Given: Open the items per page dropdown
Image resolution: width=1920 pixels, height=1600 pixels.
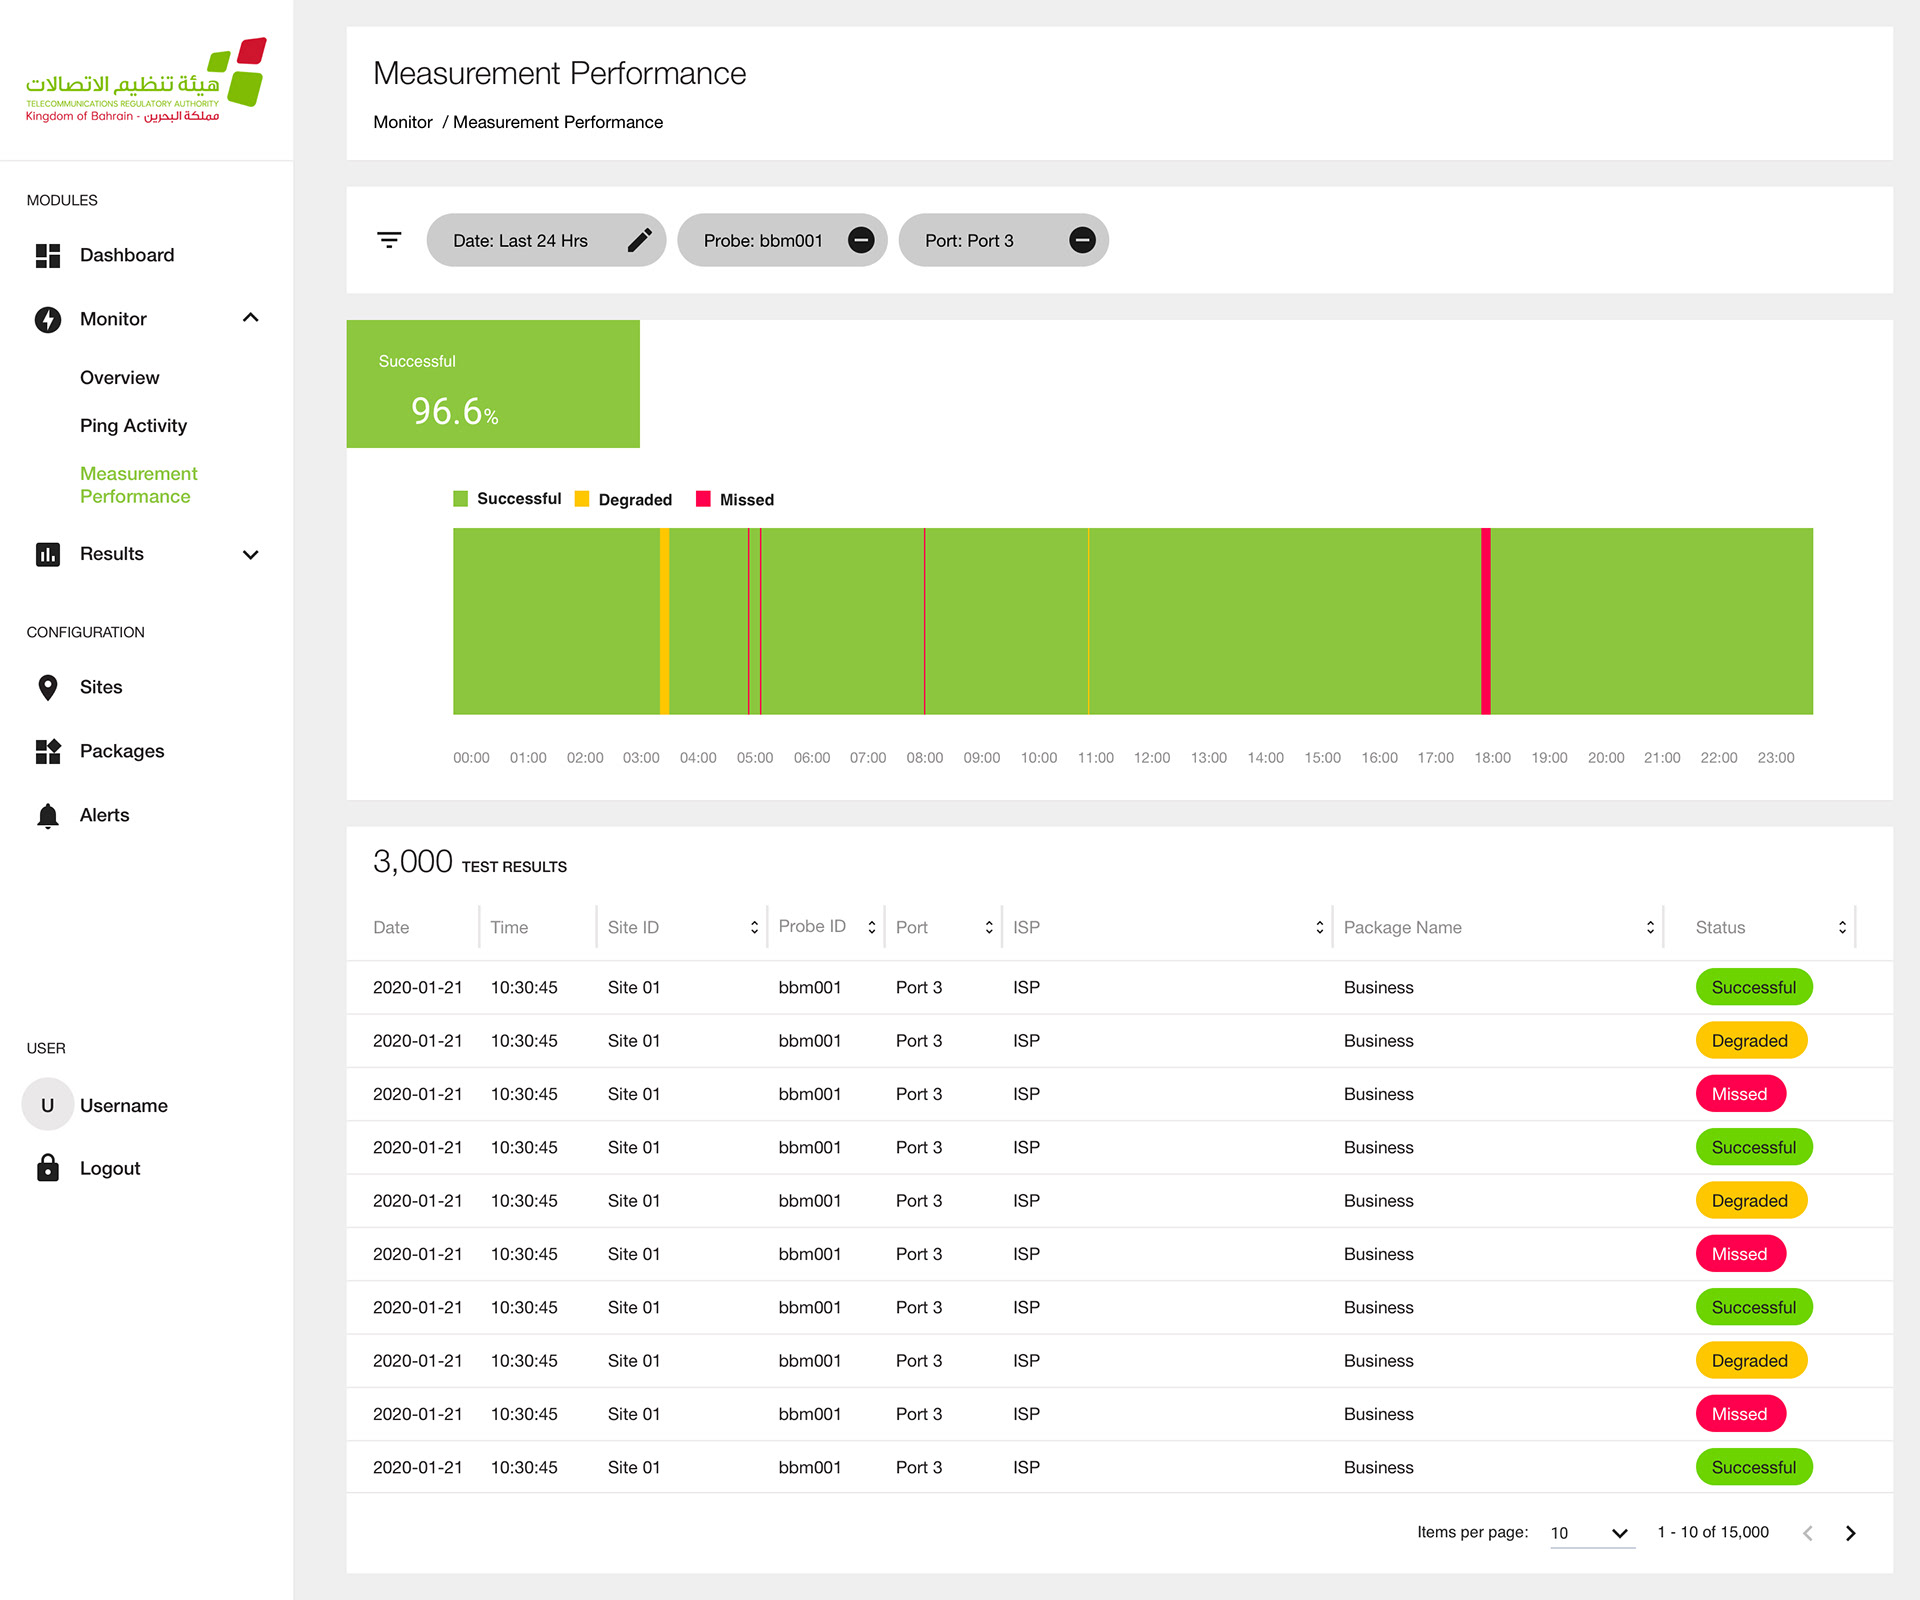Looking at the screenshot, I should tap(1591, 1533).
